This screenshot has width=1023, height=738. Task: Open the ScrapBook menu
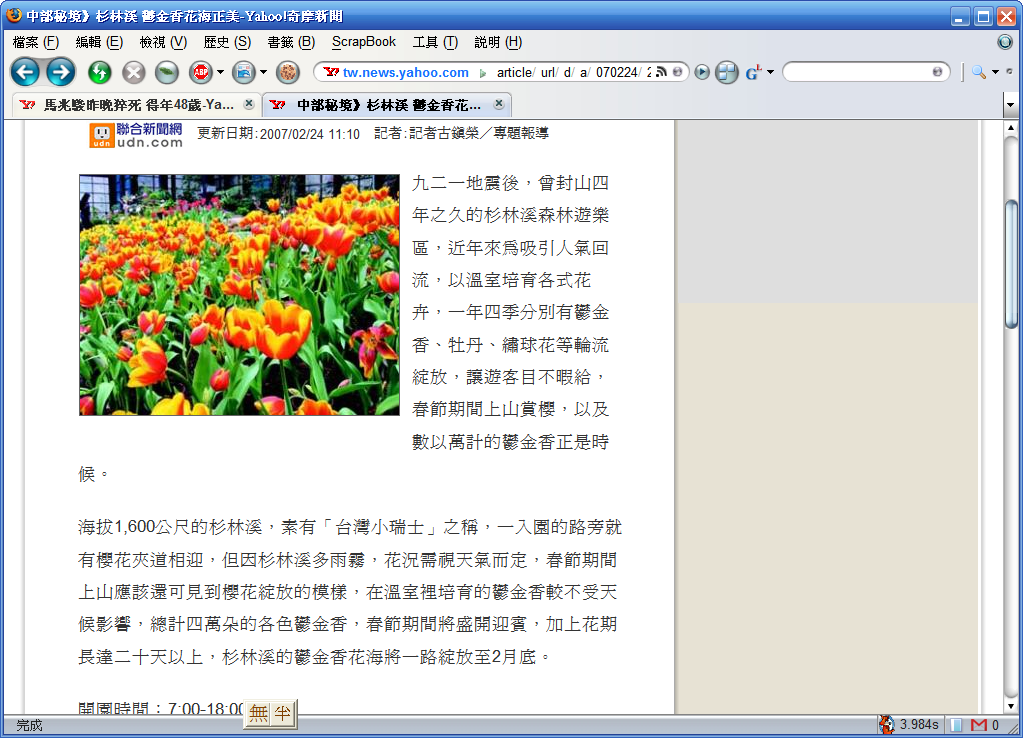[x=364, y=42]
